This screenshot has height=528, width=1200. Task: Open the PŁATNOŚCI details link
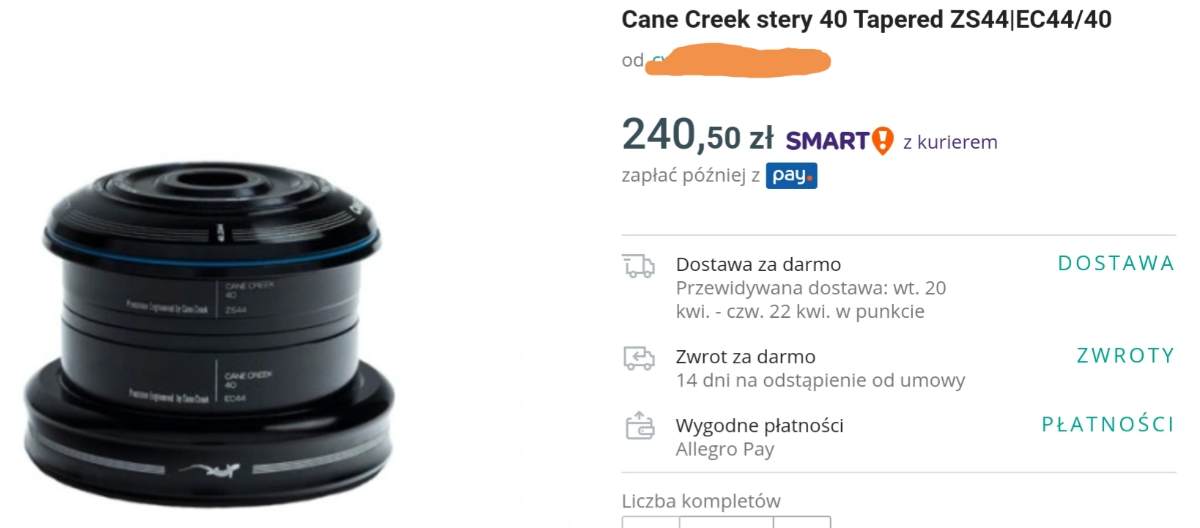tap(1108, 424)
